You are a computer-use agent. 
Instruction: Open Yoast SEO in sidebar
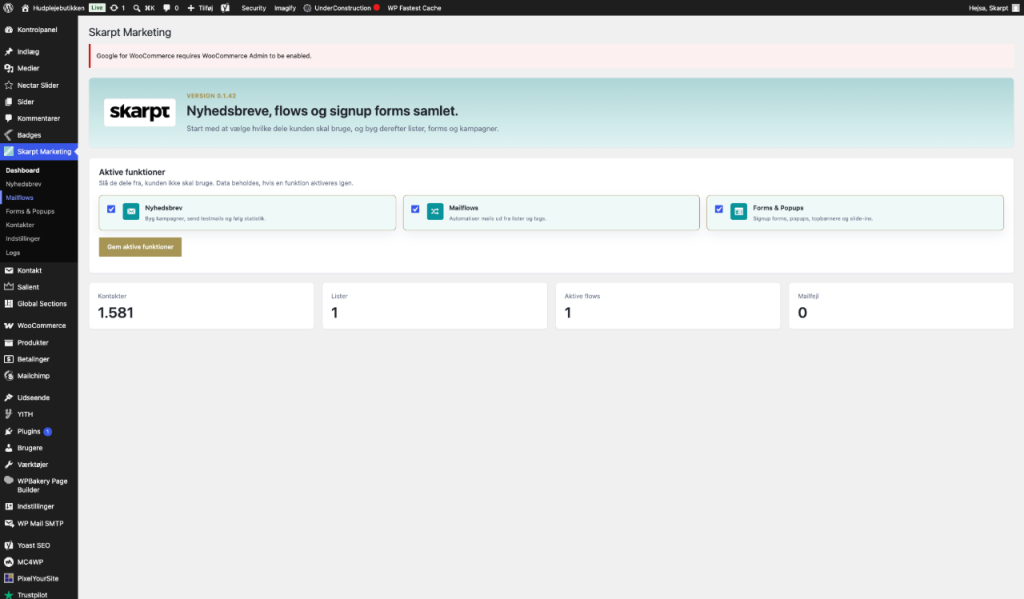coord(39,545)
